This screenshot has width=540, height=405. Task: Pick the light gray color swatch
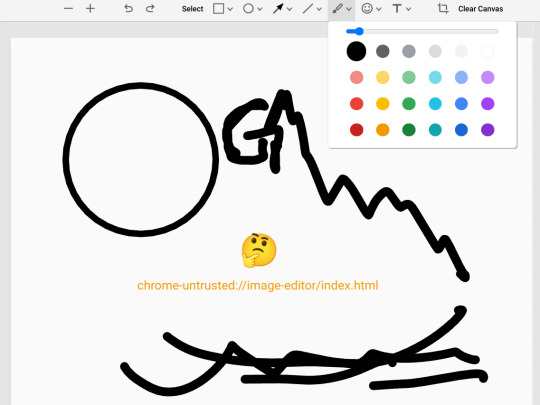point(435,51)
